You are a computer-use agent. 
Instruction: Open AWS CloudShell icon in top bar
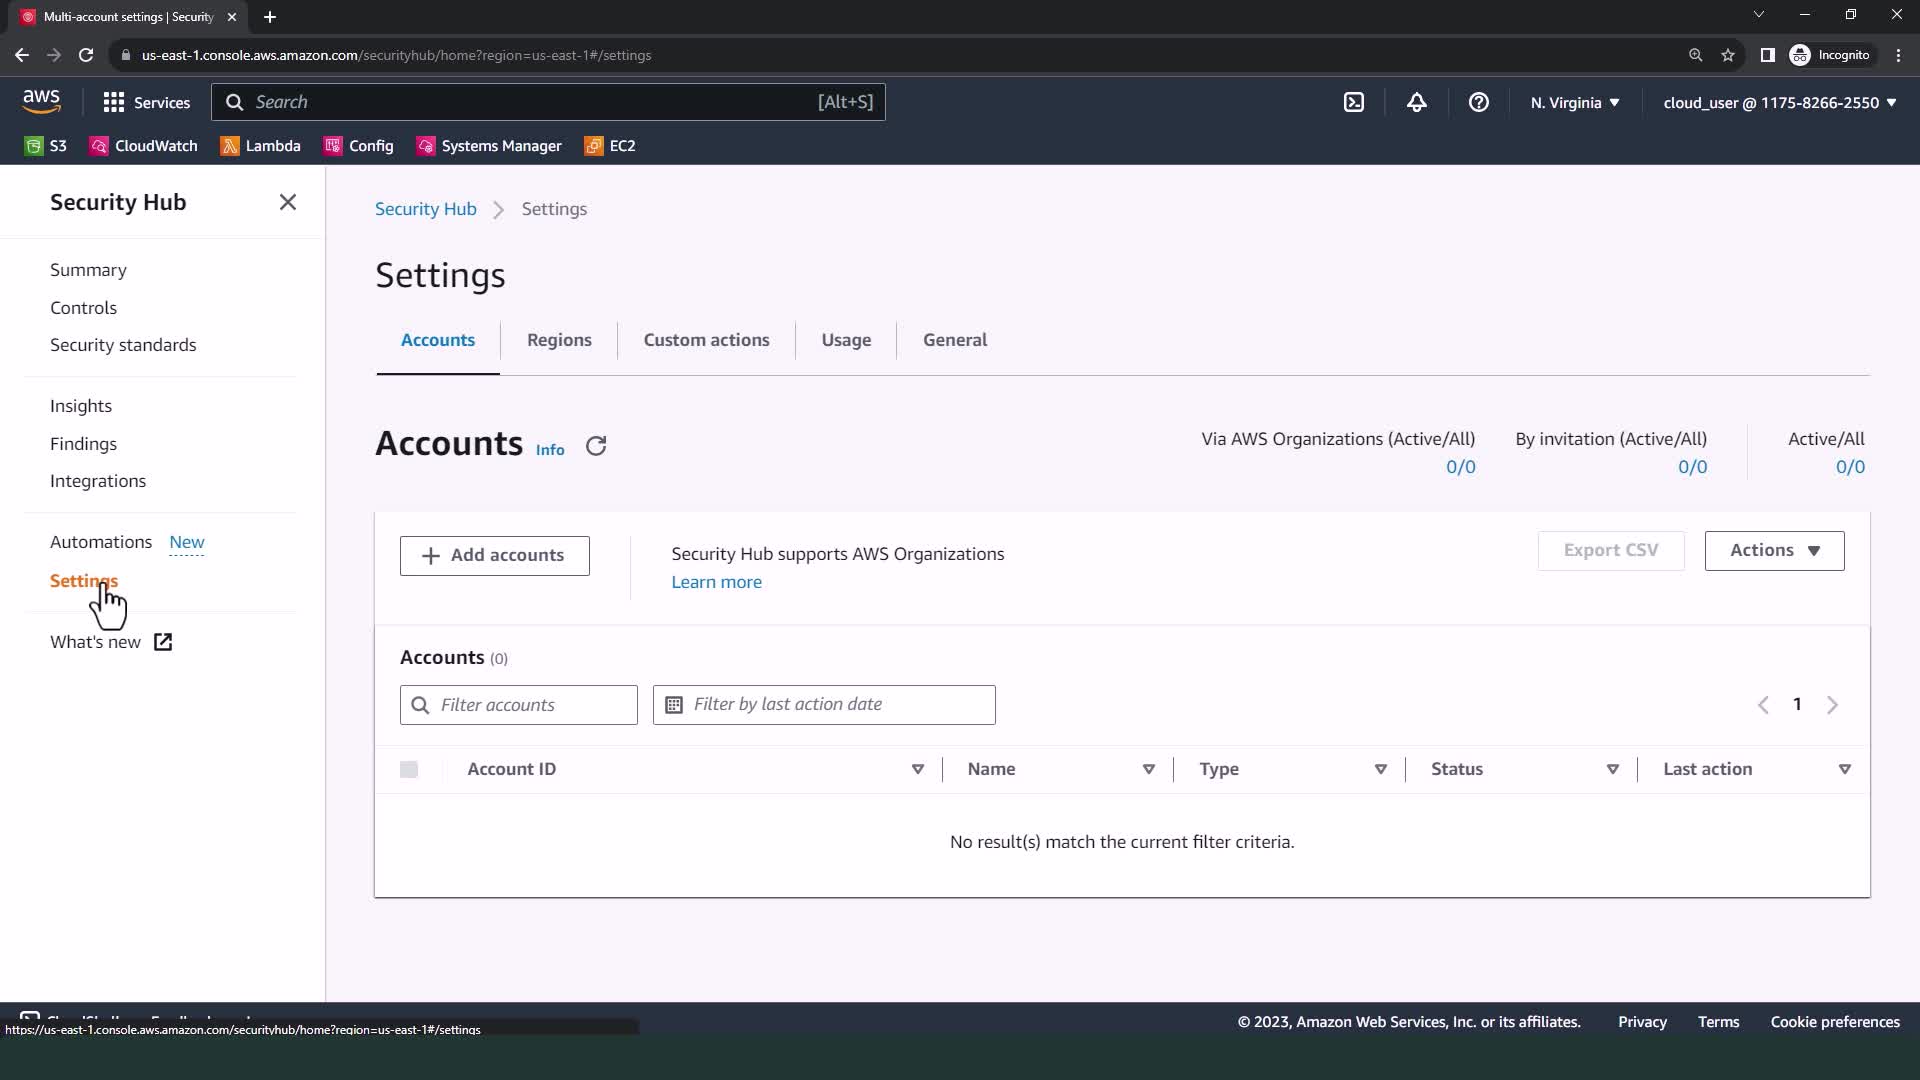click(x=1353, y=102)
